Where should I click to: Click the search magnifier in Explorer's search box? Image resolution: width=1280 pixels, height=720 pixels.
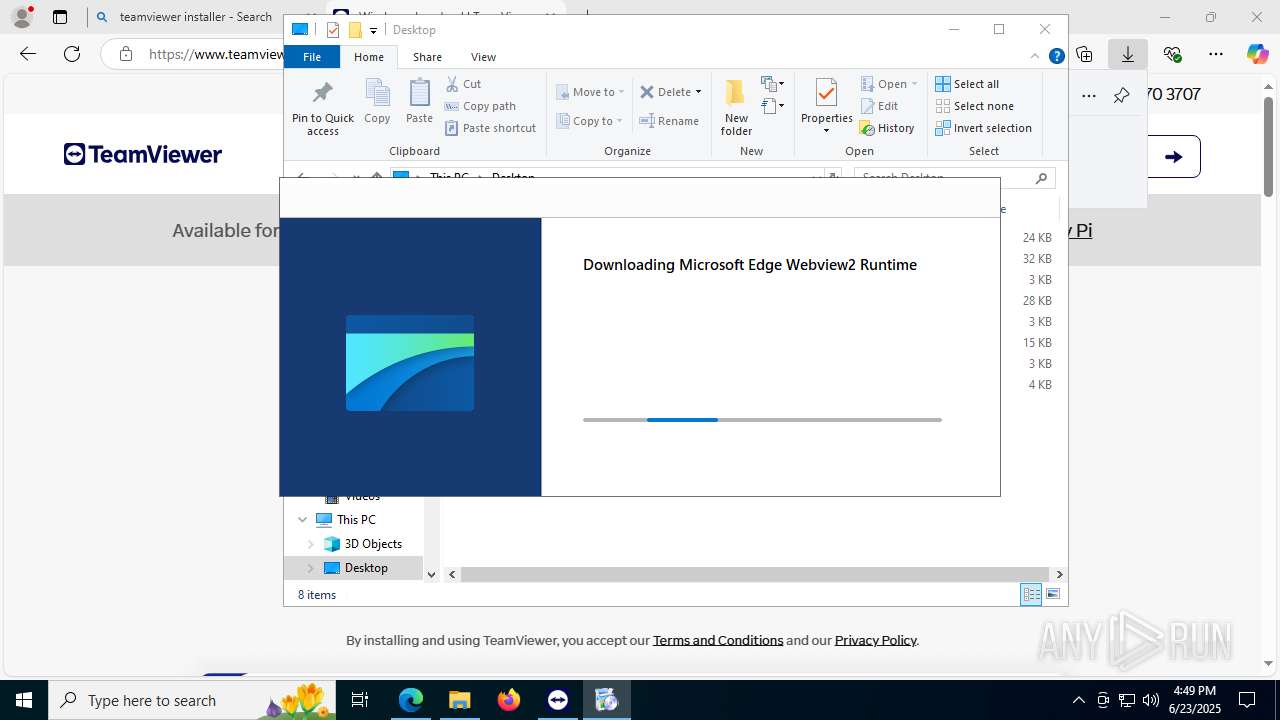tap(1041, 178)
